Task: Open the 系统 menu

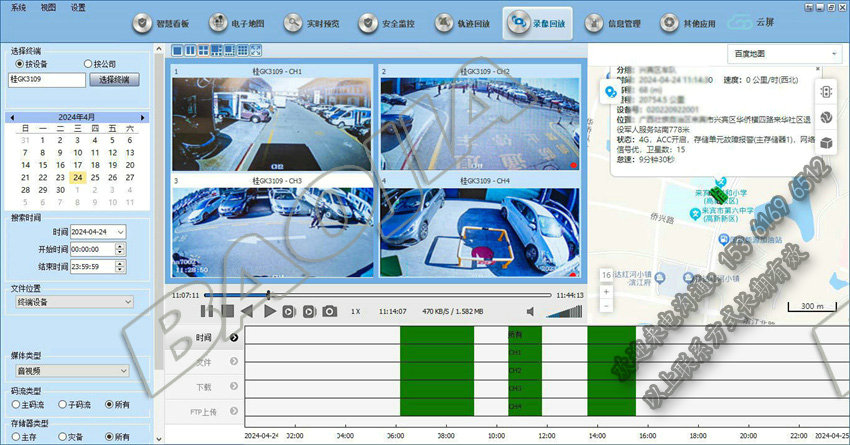Action: tap(19, 7)
